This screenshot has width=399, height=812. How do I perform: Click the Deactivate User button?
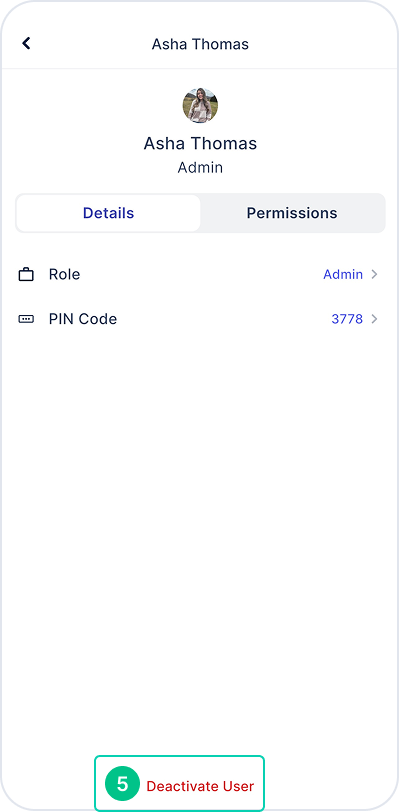click(200, 786)
